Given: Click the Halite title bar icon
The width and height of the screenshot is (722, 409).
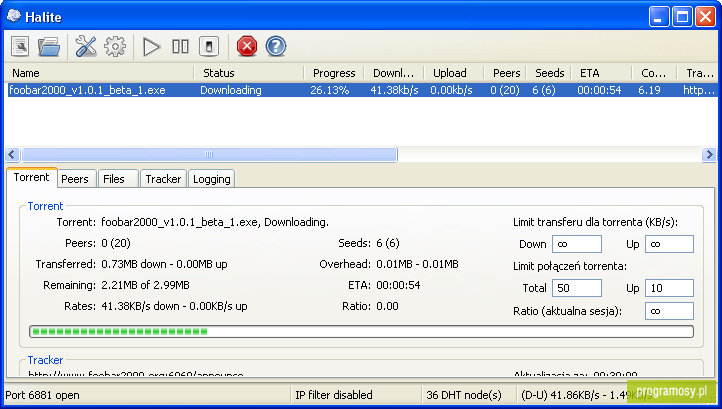Looking at the screenshot, I should tap(13, 16).
